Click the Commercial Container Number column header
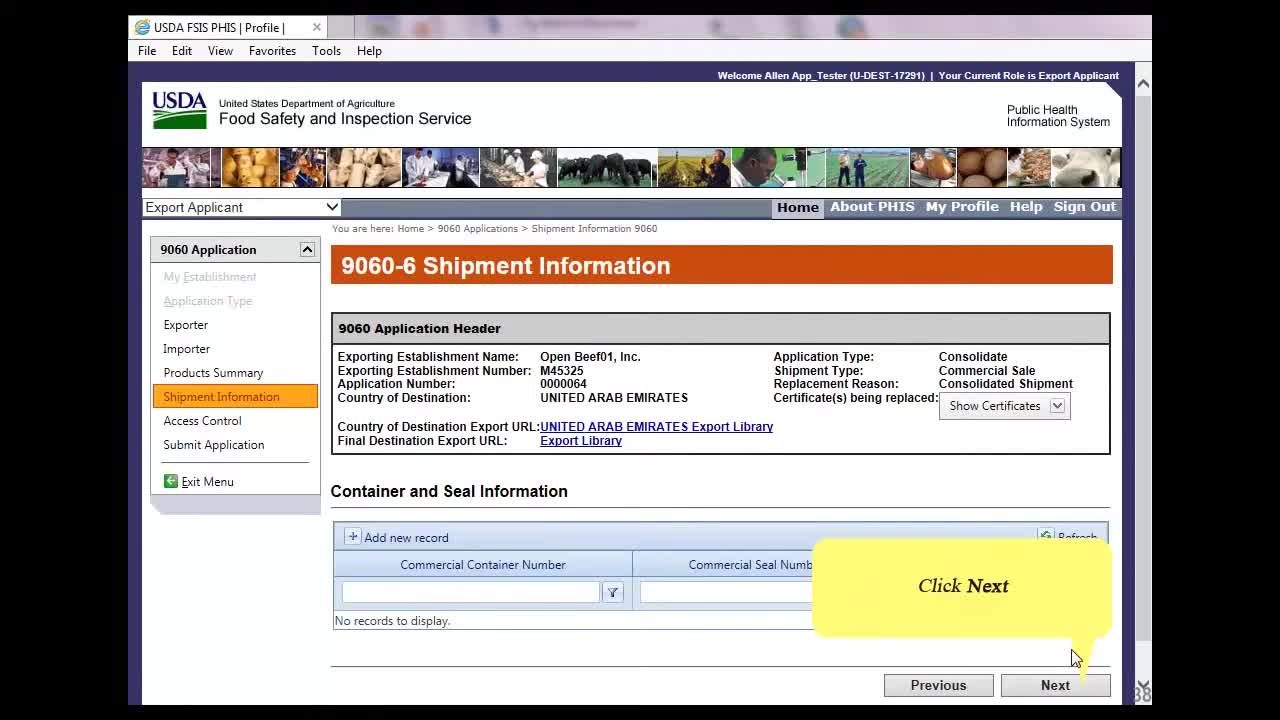Viewport: 1280px width, 720px height. point(483,565)
